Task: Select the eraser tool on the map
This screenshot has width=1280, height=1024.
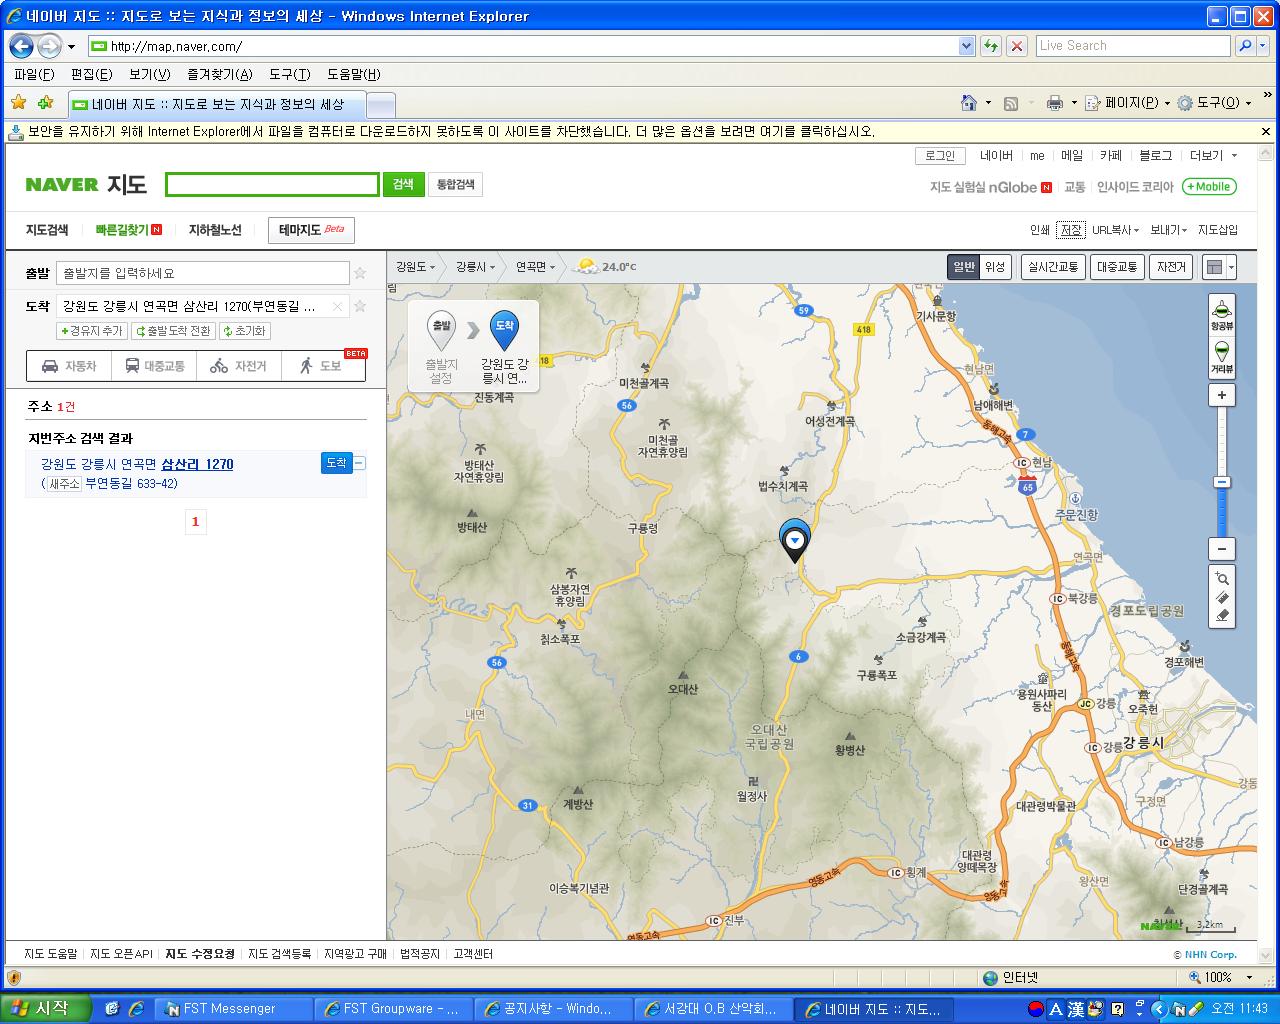Action: click(1222, 616)
